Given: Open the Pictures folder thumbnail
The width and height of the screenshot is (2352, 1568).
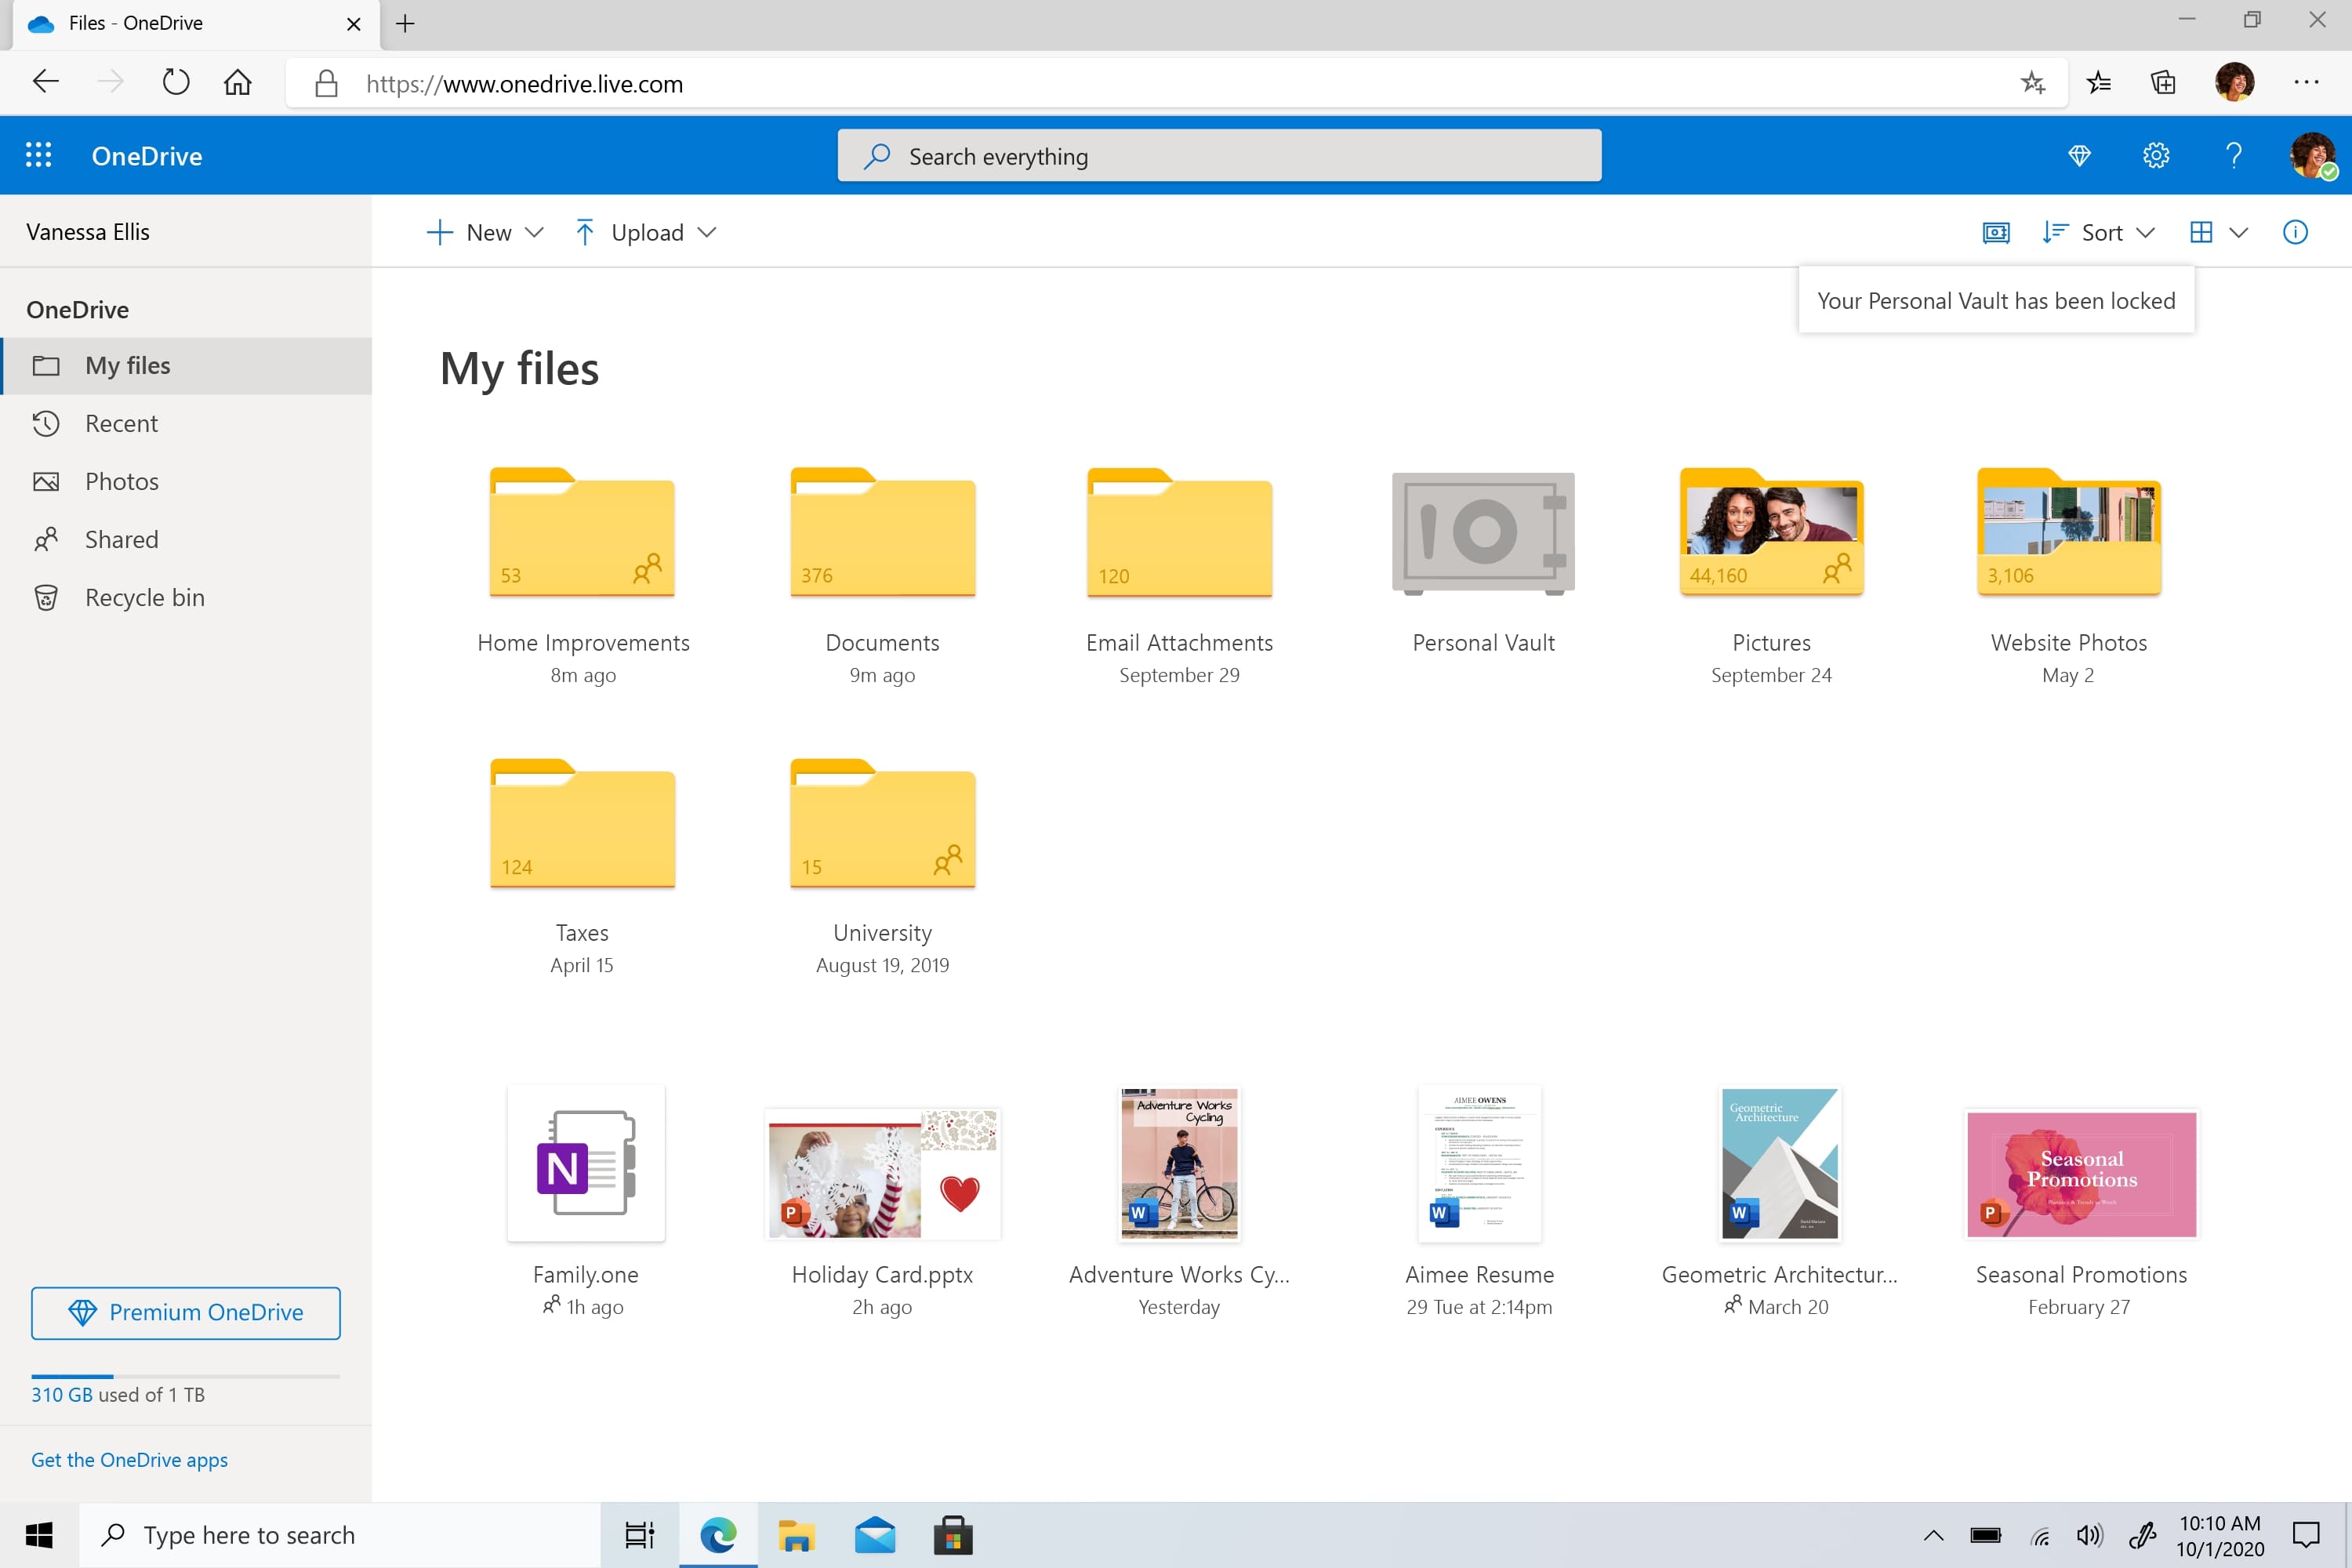Looking at the screenshot, I should click(1771, 532).
